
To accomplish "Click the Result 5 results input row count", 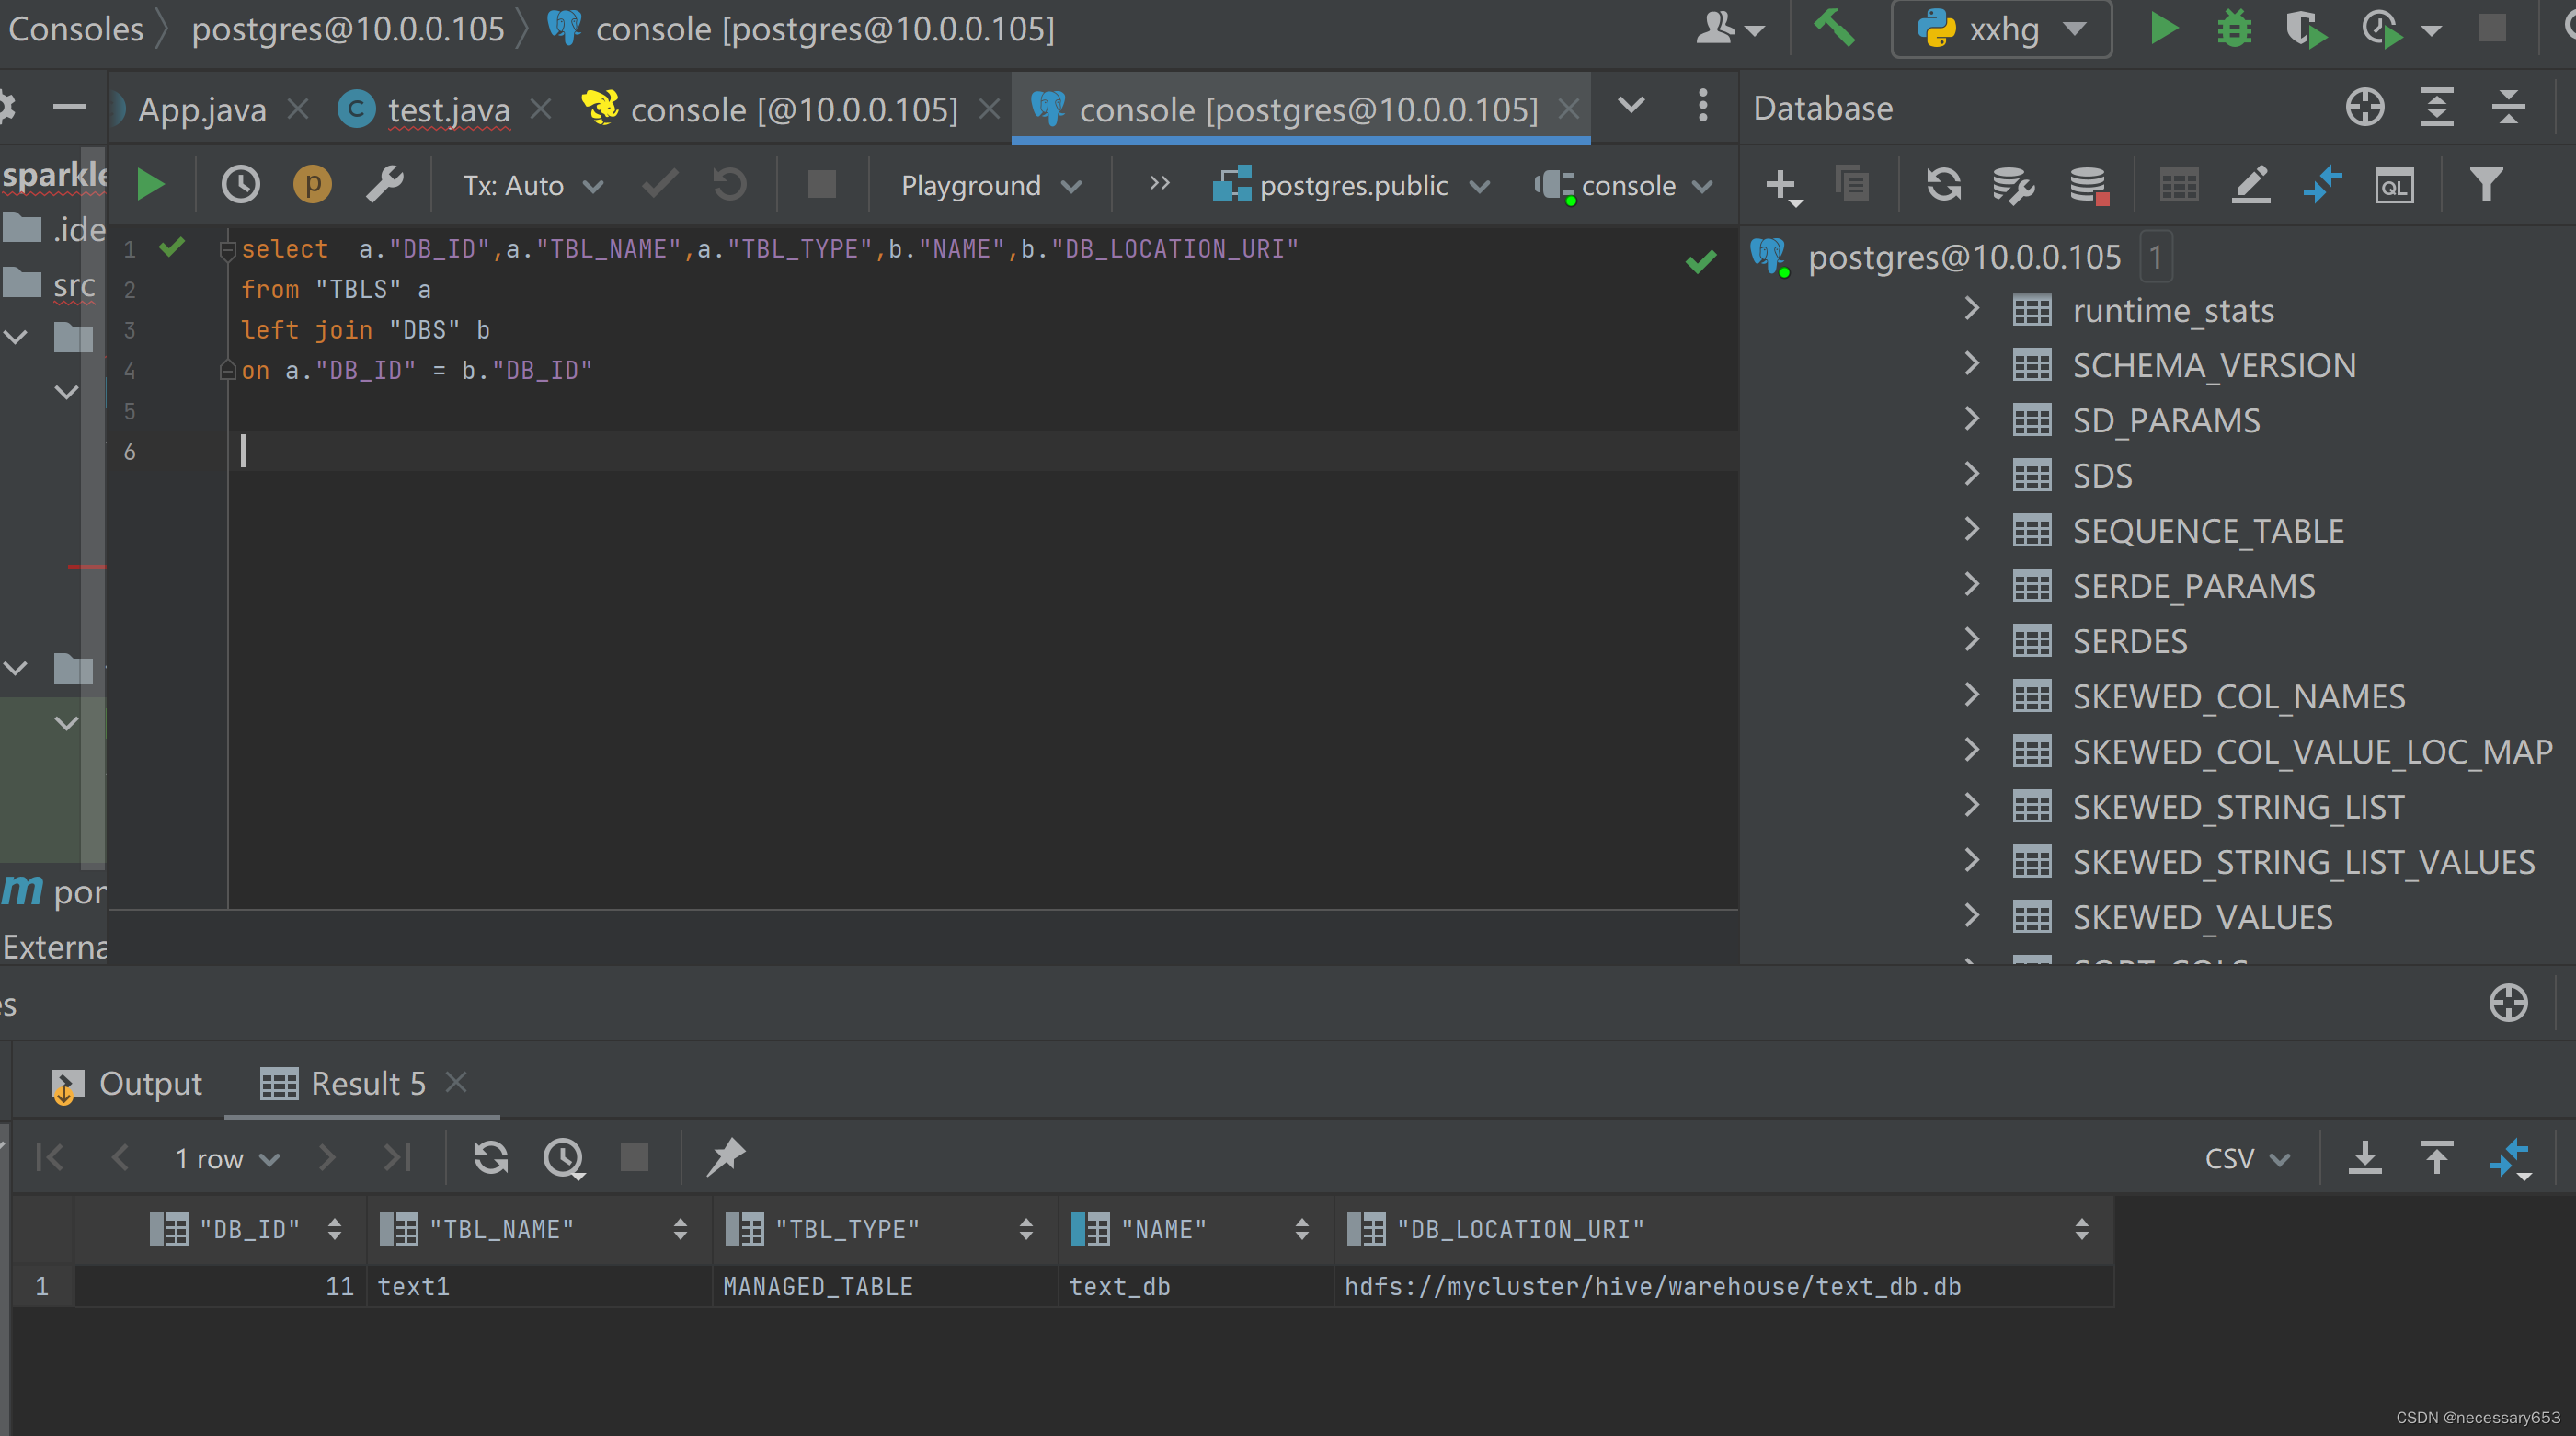I will point(201,1158).
